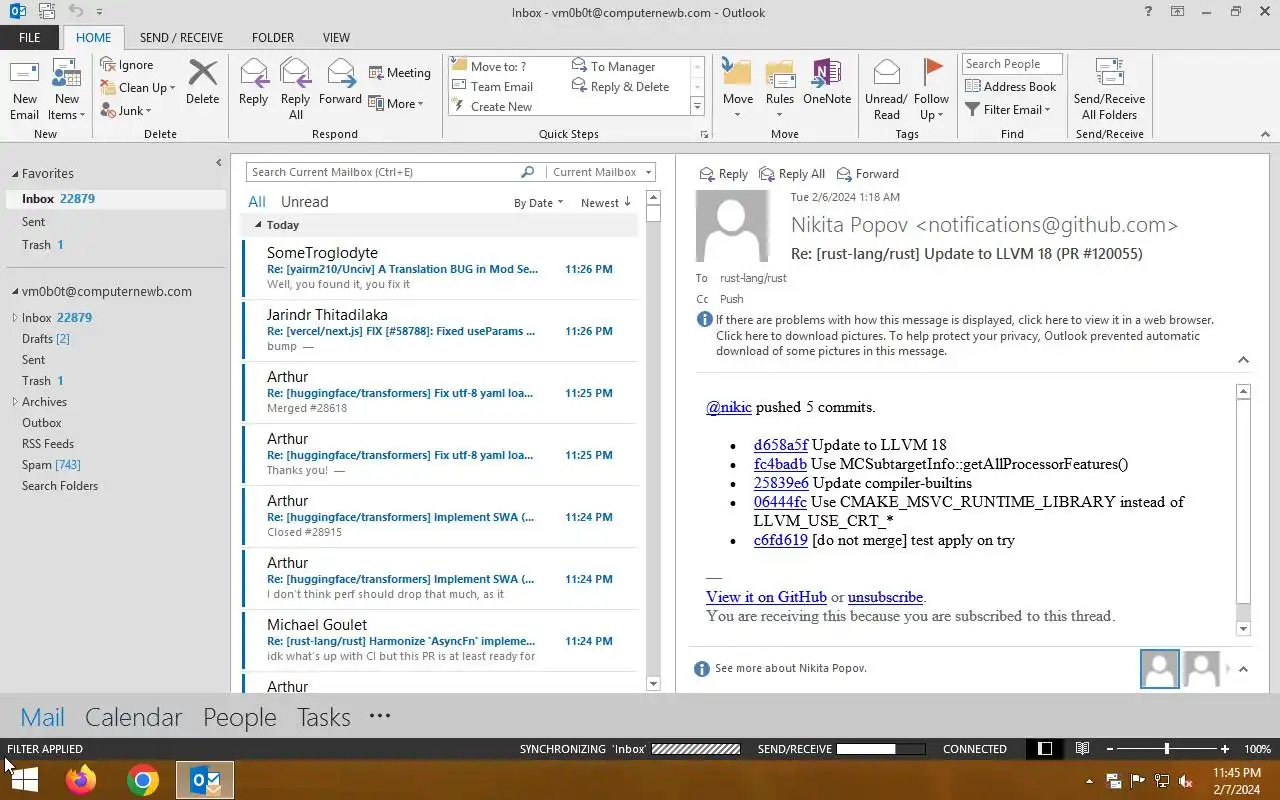Collapse the Favorites section
This screenshot has width=1280, height=800.
(14, 174)
